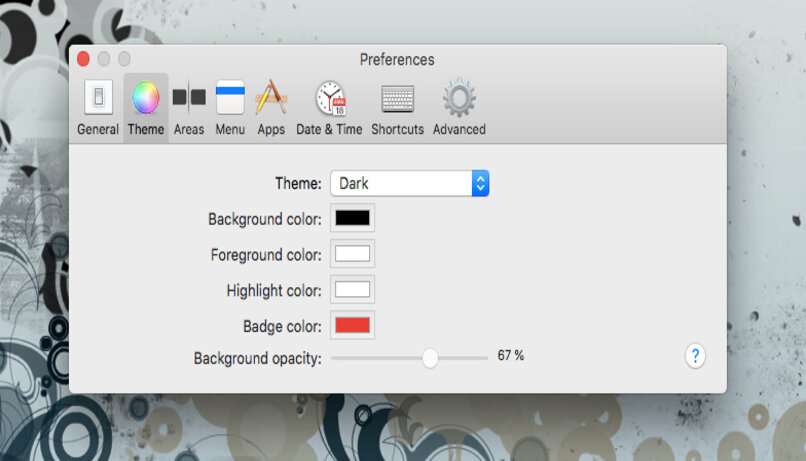Screen dimensions: 806x461
Task: Open the Advanced gear icon
Action: point(459,97)
